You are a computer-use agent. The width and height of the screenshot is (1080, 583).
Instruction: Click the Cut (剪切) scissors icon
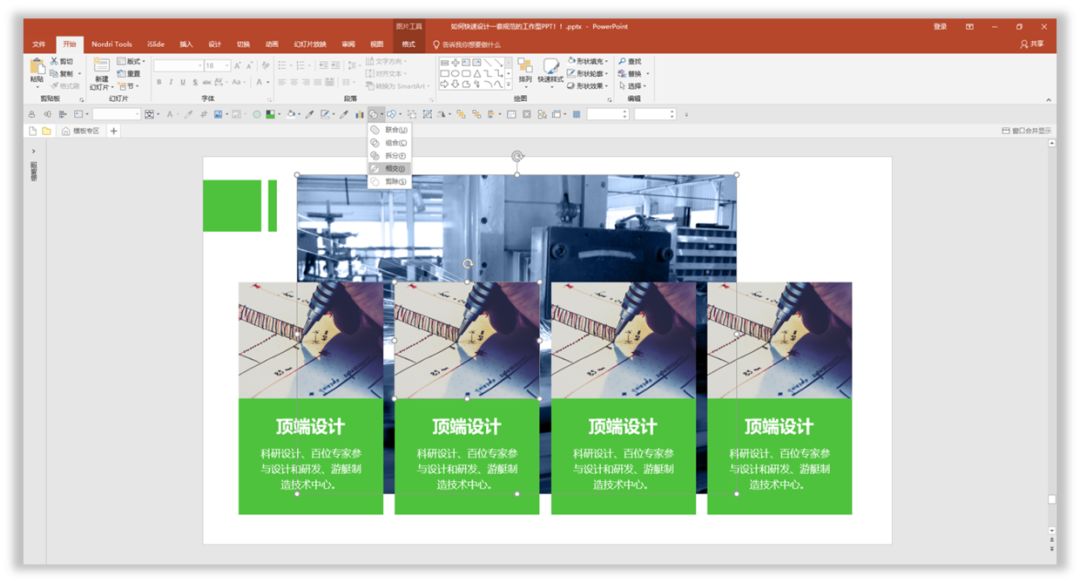tap(54, 61)
